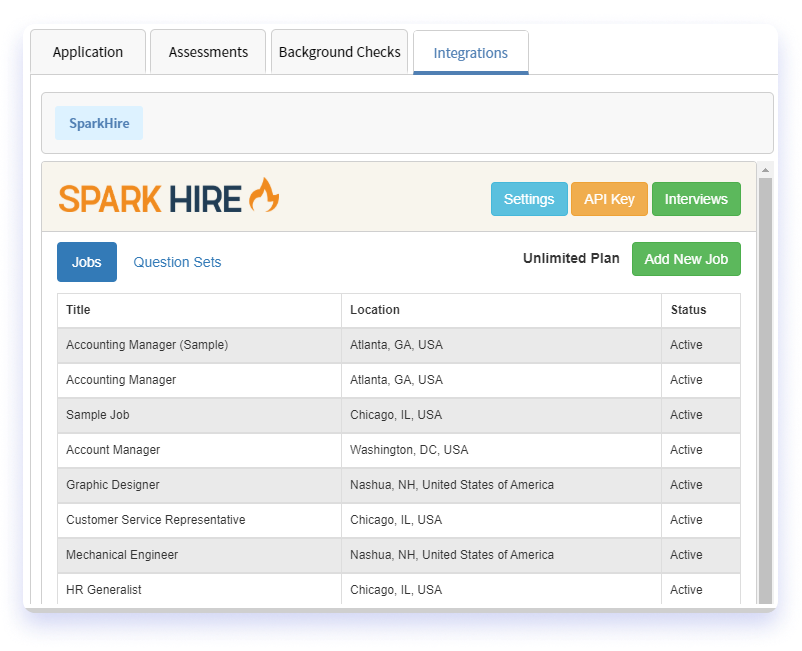This screenshot has width=802, height=651.
Task: Open Customer Service Representative job
Action: (155, 520)
